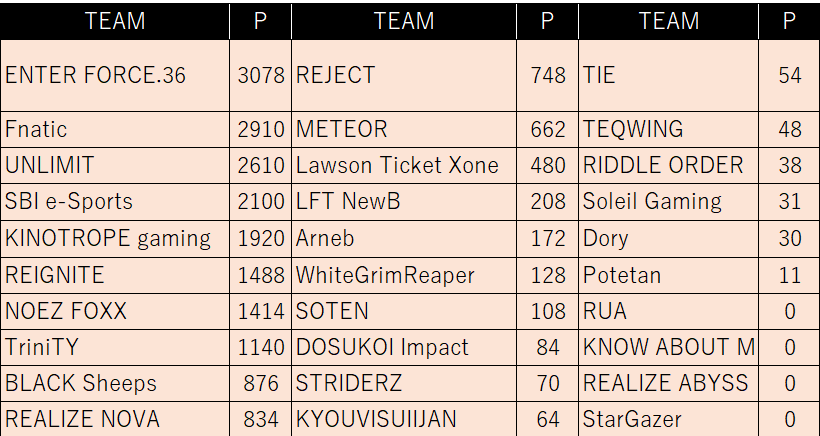Click the DOSUKOI Impact cell

tap(382, 347)
